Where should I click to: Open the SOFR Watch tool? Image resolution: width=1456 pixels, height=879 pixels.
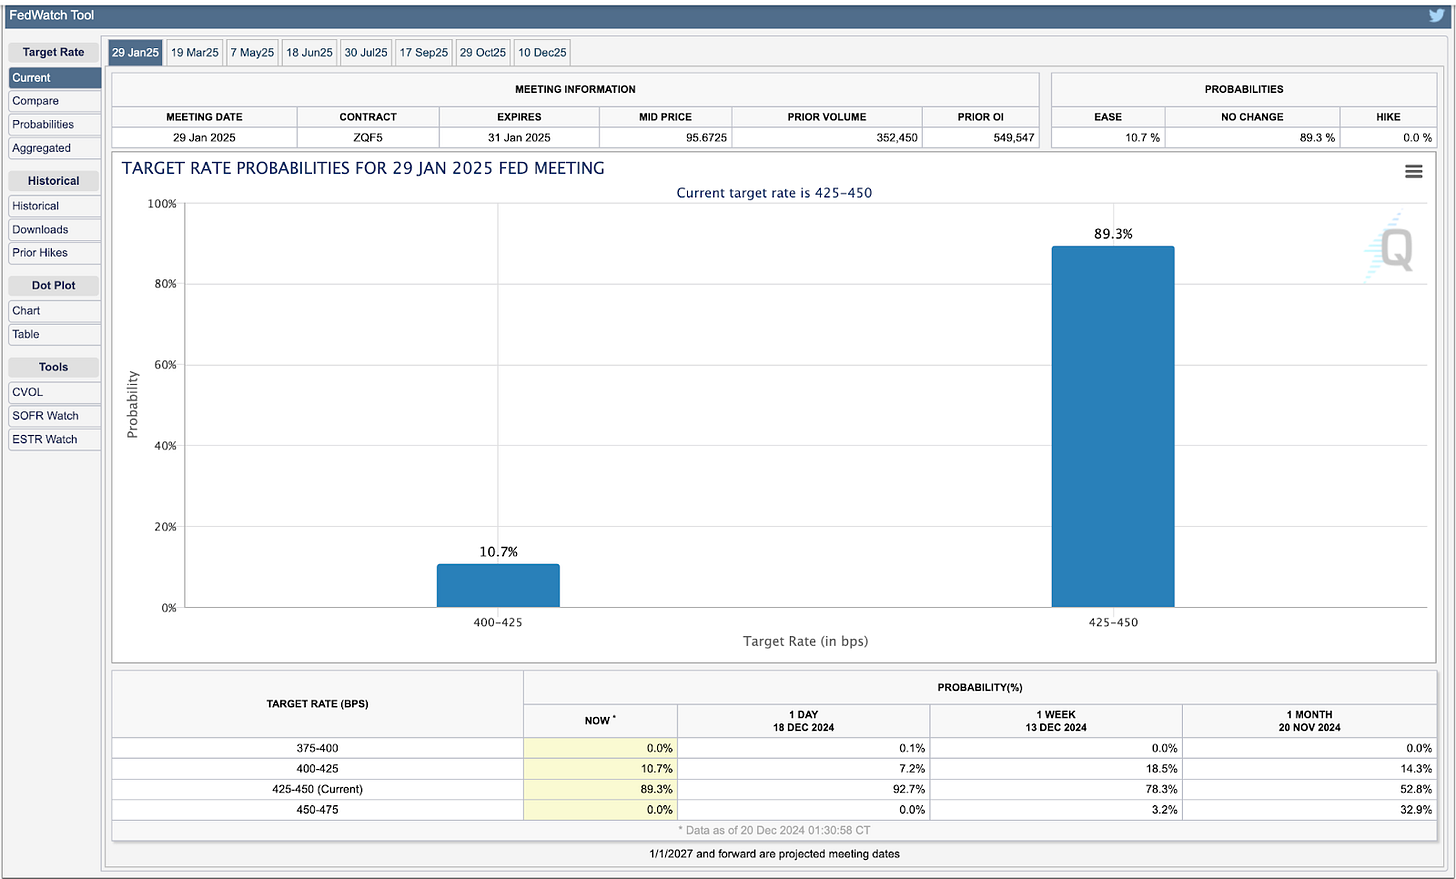[x=55, y=416]
